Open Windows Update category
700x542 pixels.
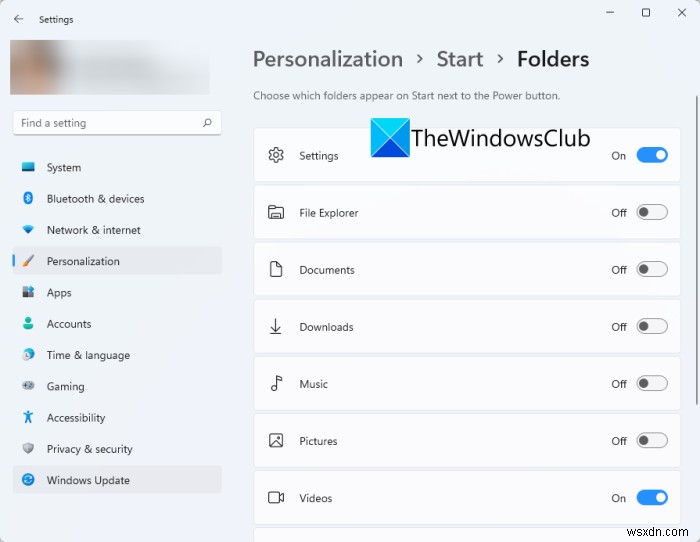pos(117,480)
